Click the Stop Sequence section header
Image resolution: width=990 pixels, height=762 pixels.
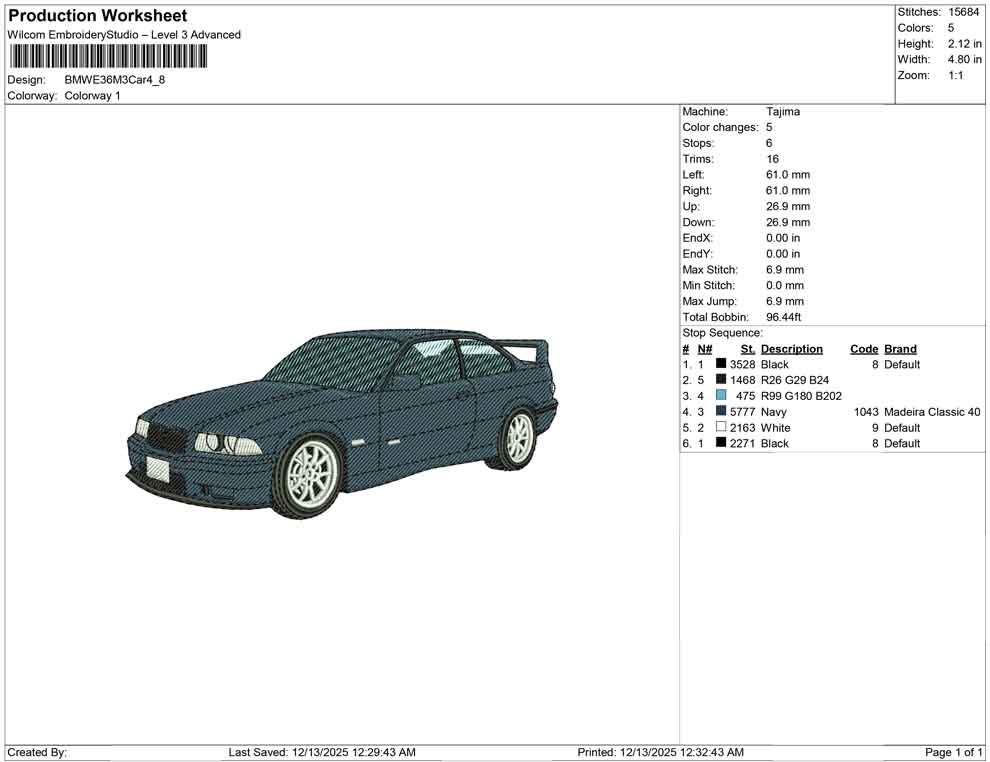pos(721,332)
